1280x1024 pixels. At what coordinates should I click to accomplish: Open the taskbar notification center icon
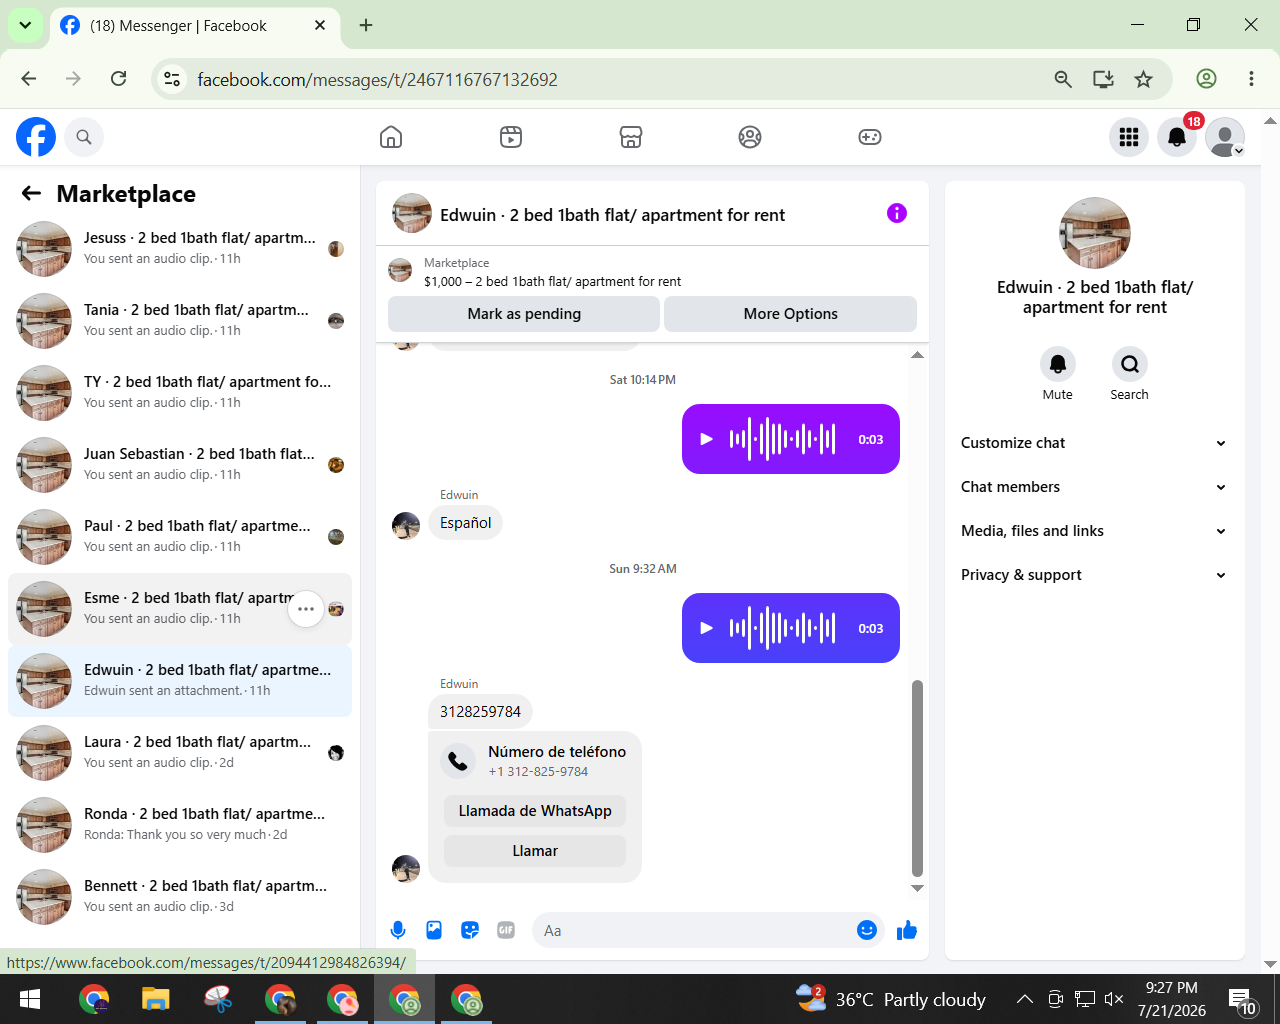click(x=1243, y=1000)
